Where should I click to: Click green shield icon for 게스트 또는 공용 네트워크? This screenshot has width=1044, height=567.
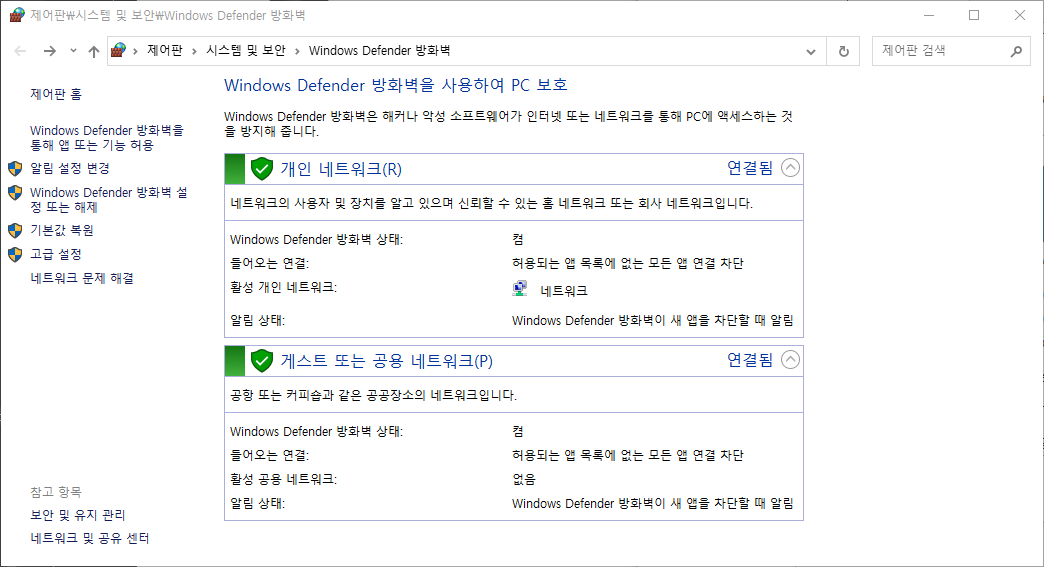click(262, 361)
